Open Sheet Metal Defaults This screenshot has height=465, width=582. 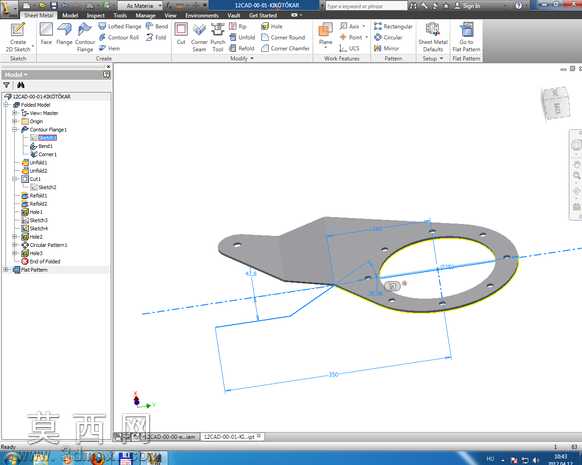(433, 36)
